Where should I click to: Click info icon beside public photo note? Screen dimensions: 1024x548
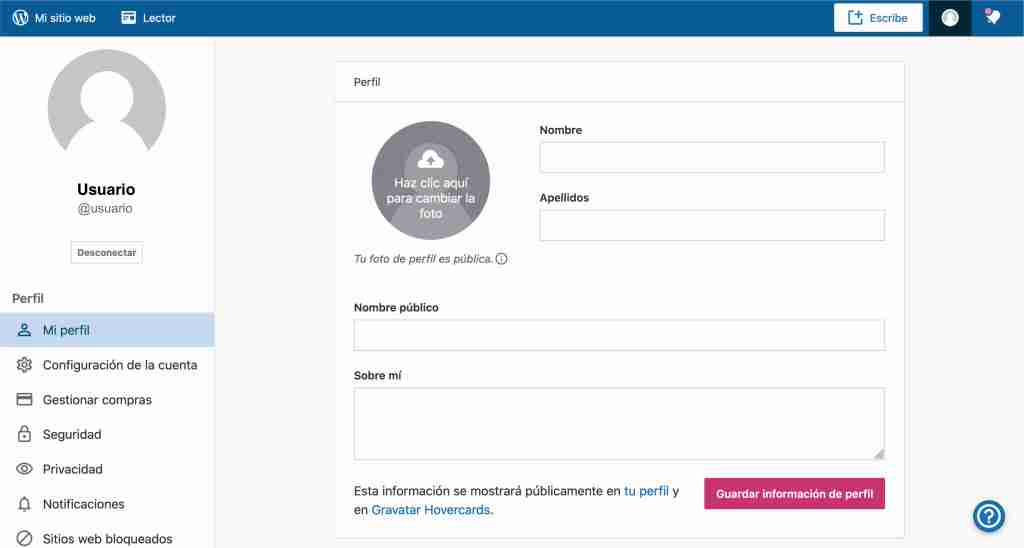[x=502, y=259]
